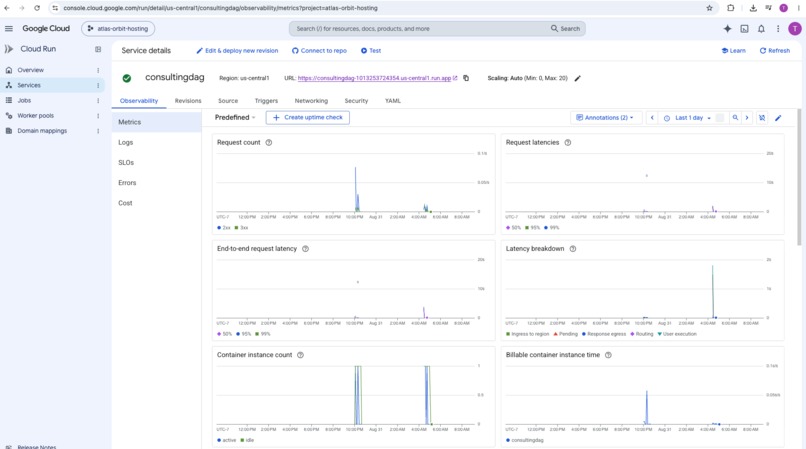Open the Annotations (2) dropdown
806x449 pixels.
[604, 118]
